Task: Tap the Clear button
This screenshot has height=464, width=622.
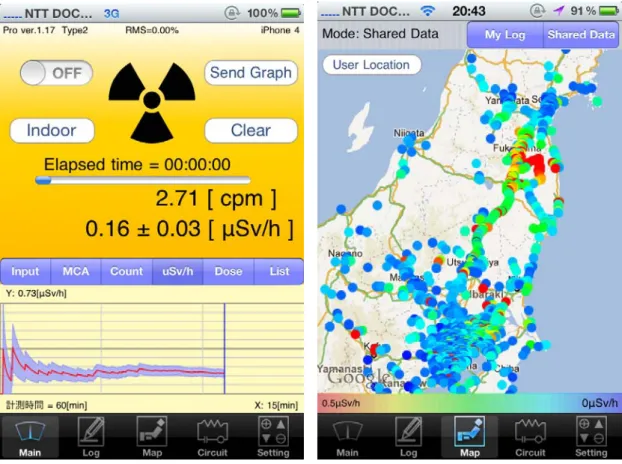Action: point(251,130)
